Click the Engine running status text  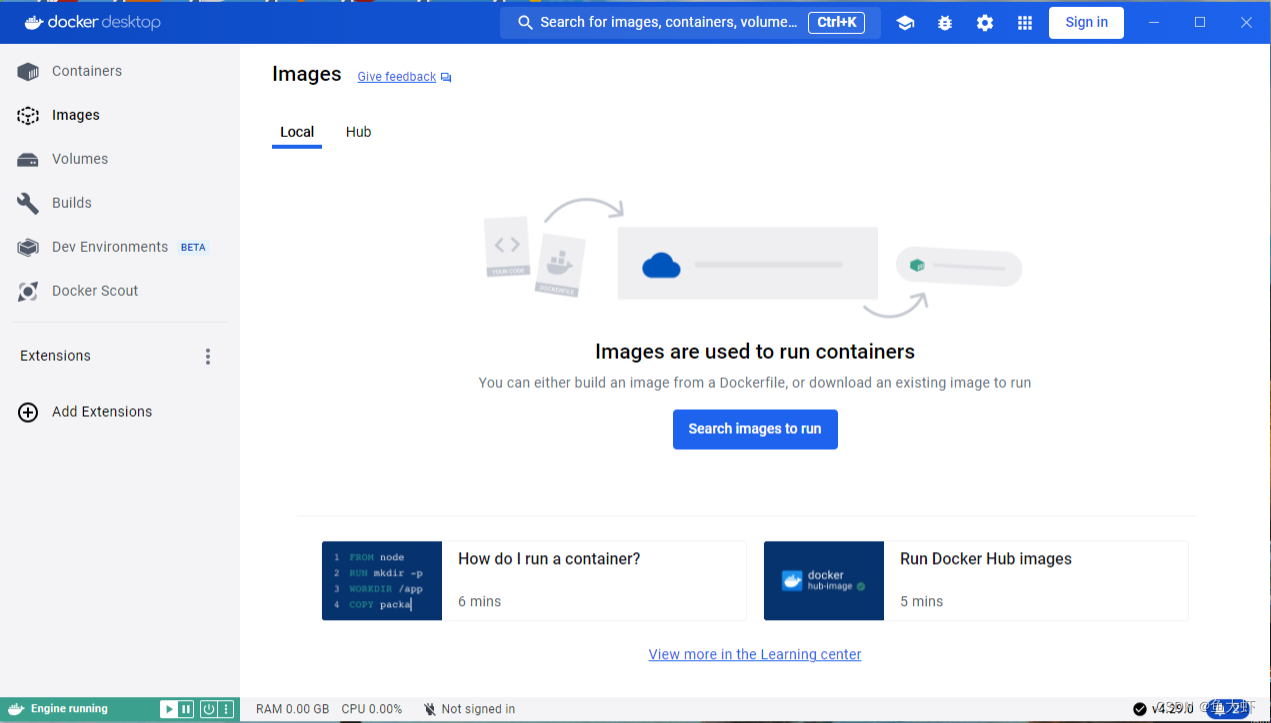click(69, 709)
